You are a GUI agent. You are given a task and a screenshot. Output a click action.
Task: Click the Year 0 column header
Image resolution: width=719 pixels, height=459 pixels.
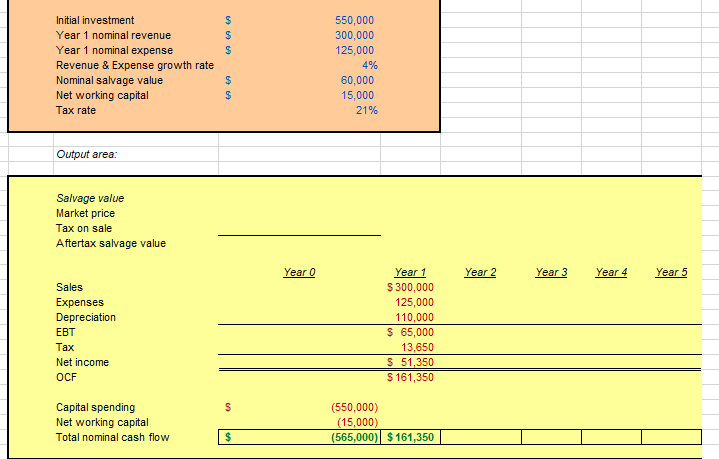(299, 272)
